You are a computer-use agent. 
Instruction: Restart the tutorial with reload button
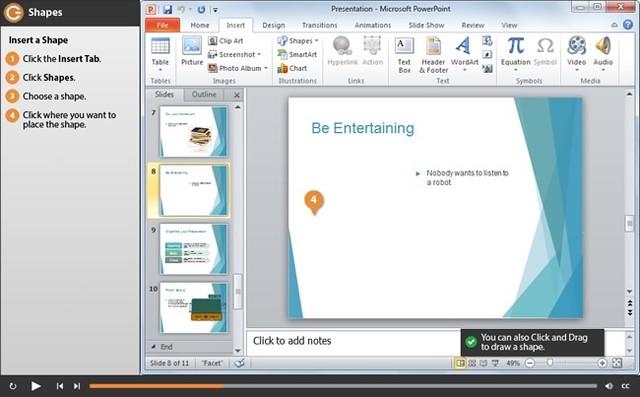[13, 386]
